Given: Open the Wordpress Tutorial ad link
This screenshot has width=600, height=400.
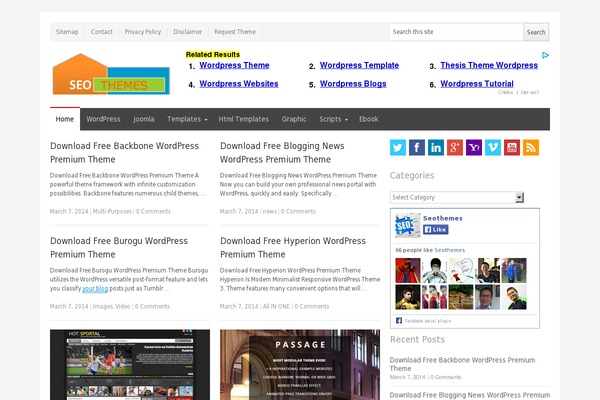Looking at the screenshot, I should pyautogui.click(x=477, y=83).
